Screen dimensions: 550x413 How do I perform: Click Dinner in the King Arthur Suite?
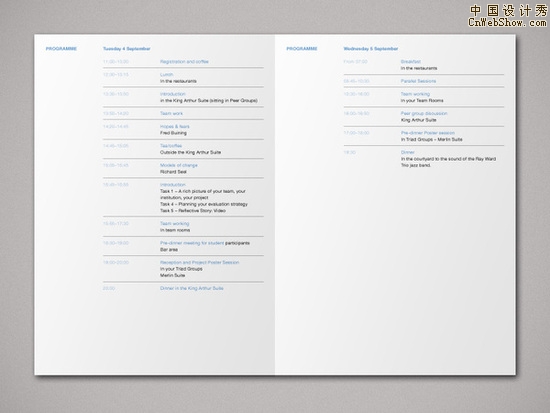192,288
